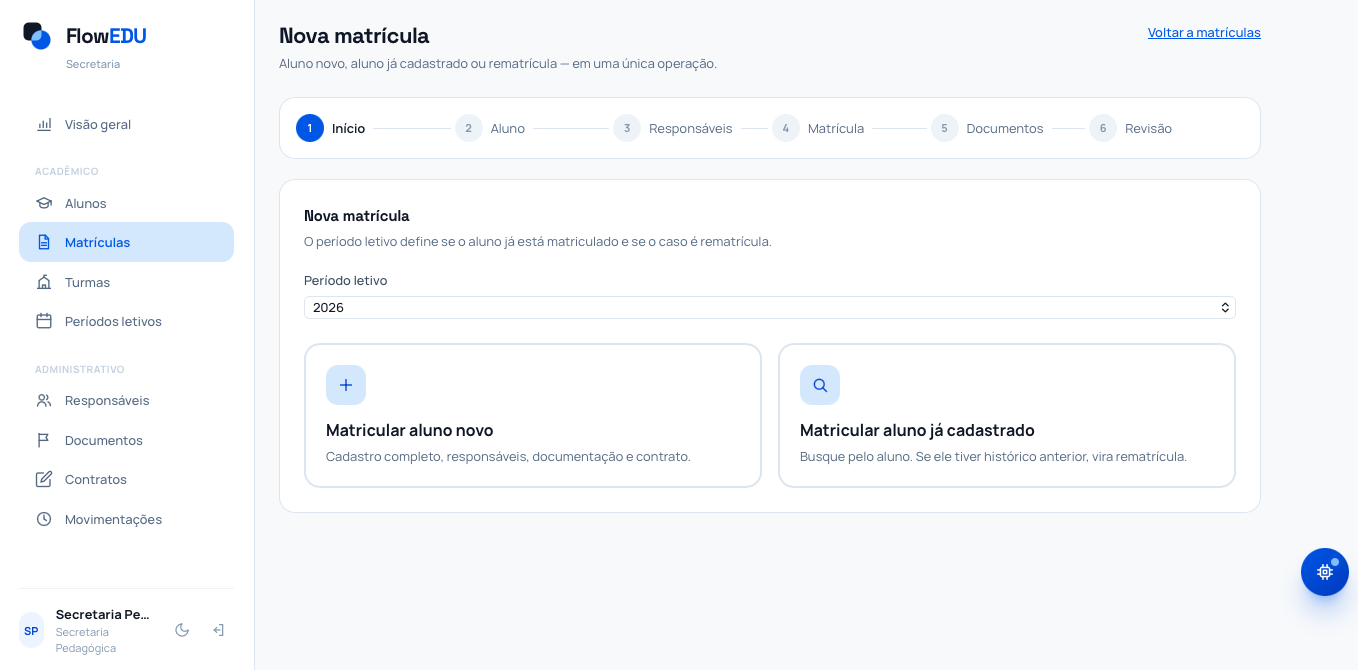Viewport: 1358px width, 670px height.
Task: Click the Documentos flag icon
Action: [x=44, y=440]
